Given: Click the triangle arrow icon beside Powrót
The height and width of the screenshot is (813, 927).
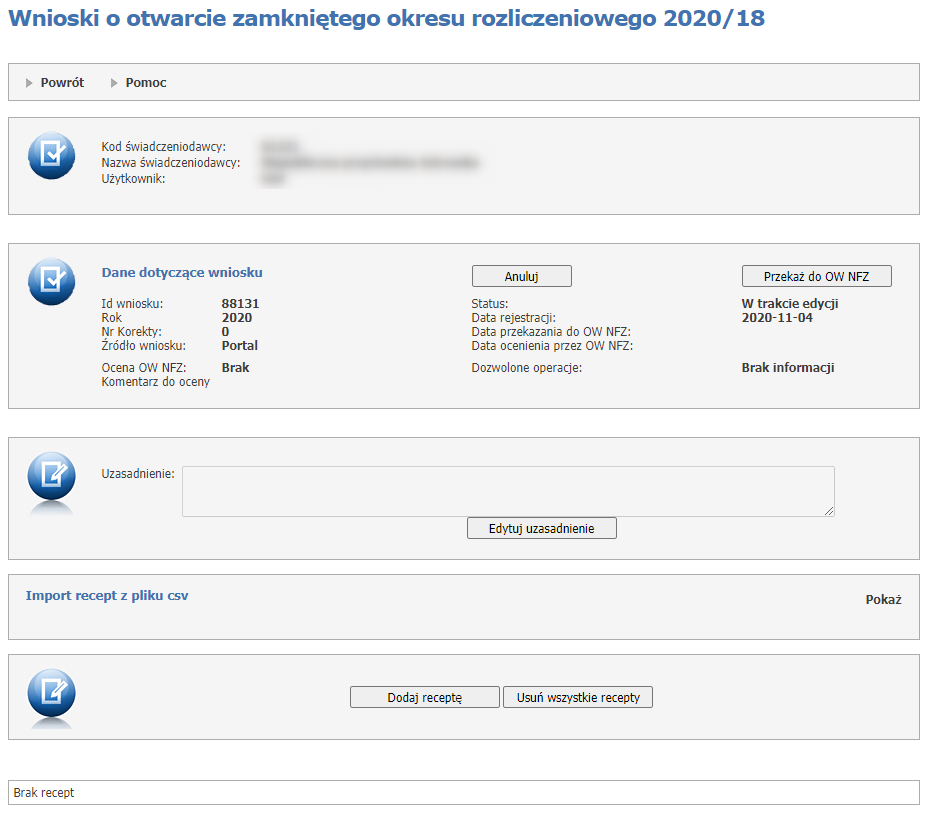Looking at the screenshot, I should coord(30,83).
